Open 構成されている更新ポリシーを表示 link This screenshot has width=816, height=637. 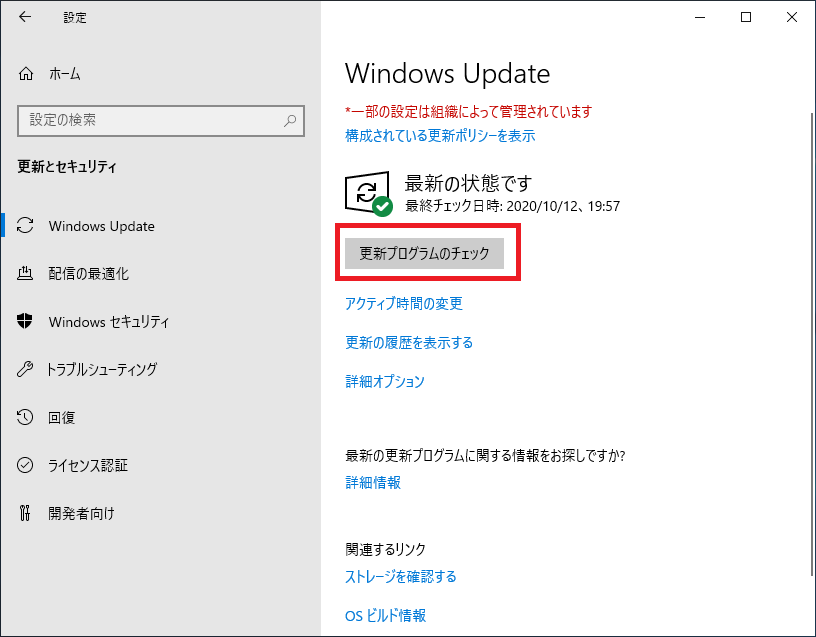[x=440, y=136]
